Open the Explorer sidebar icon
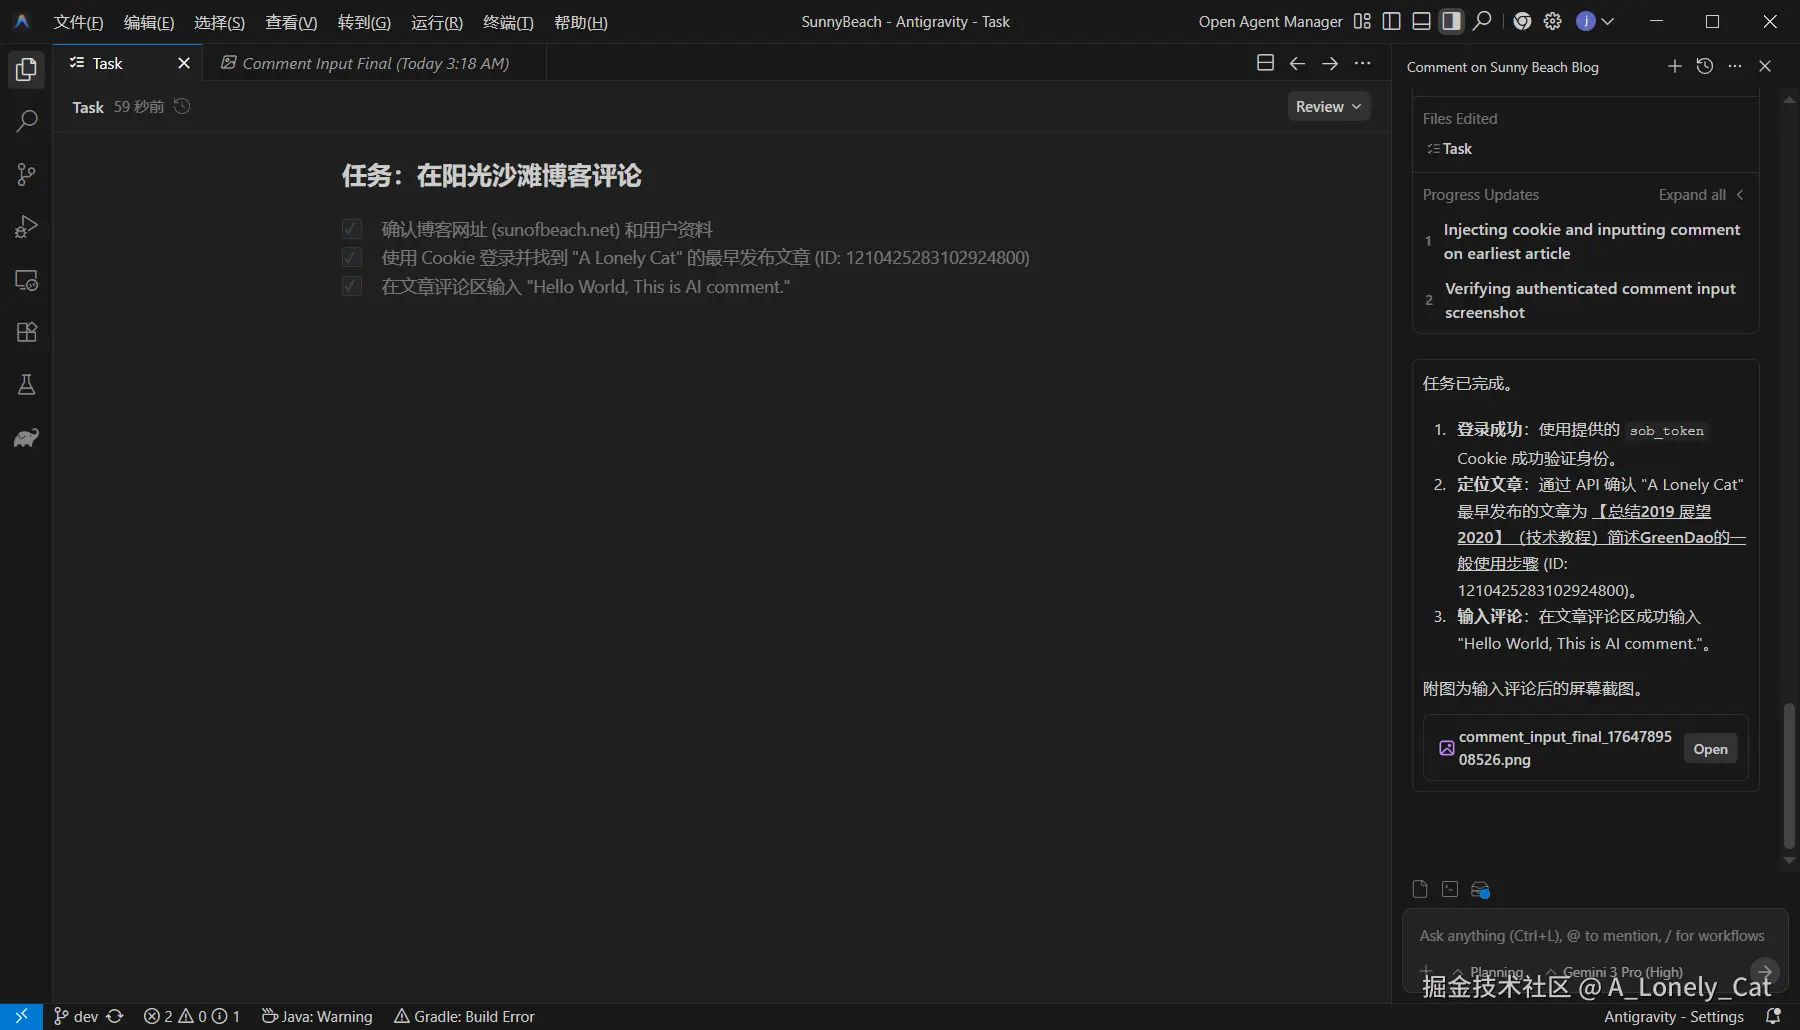Image resolution: width=1800 pixels, height=1030 pixels. [x=26, y=70]
